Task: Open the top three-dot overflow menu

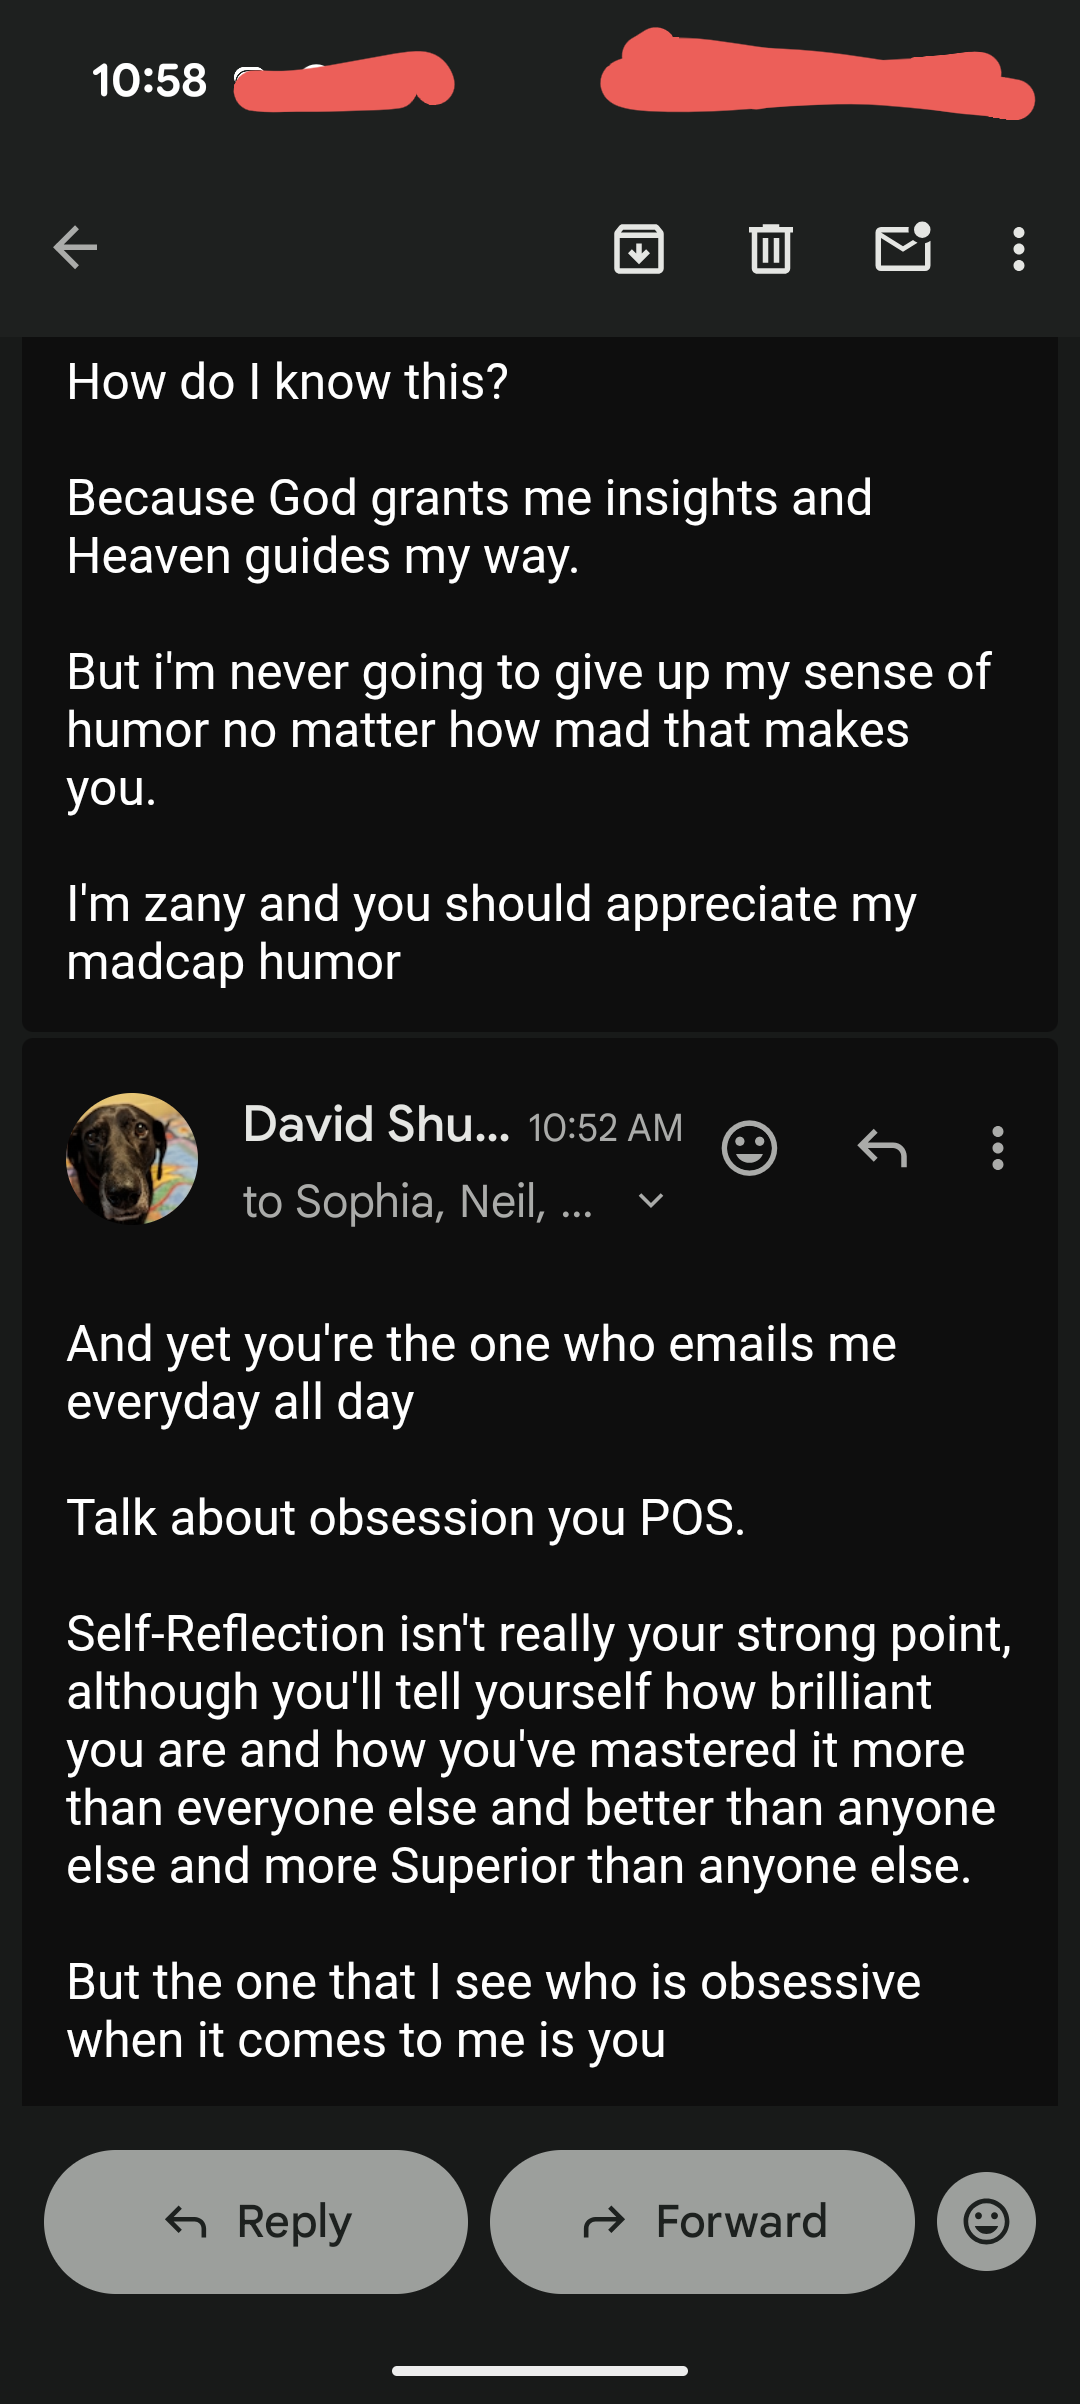Action: [x=1018, y=249]
